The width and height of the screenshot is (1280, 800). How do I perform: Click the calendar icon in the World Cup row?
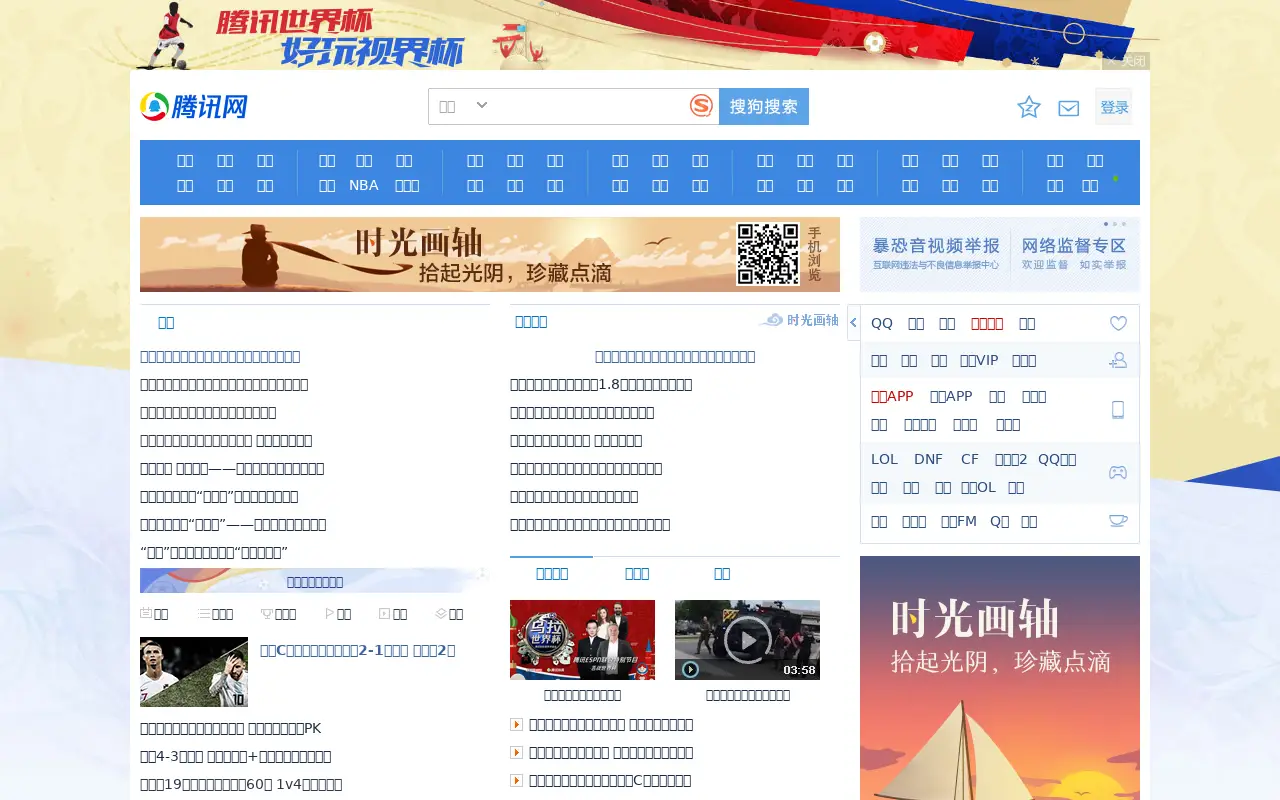[x=146, y=613]
